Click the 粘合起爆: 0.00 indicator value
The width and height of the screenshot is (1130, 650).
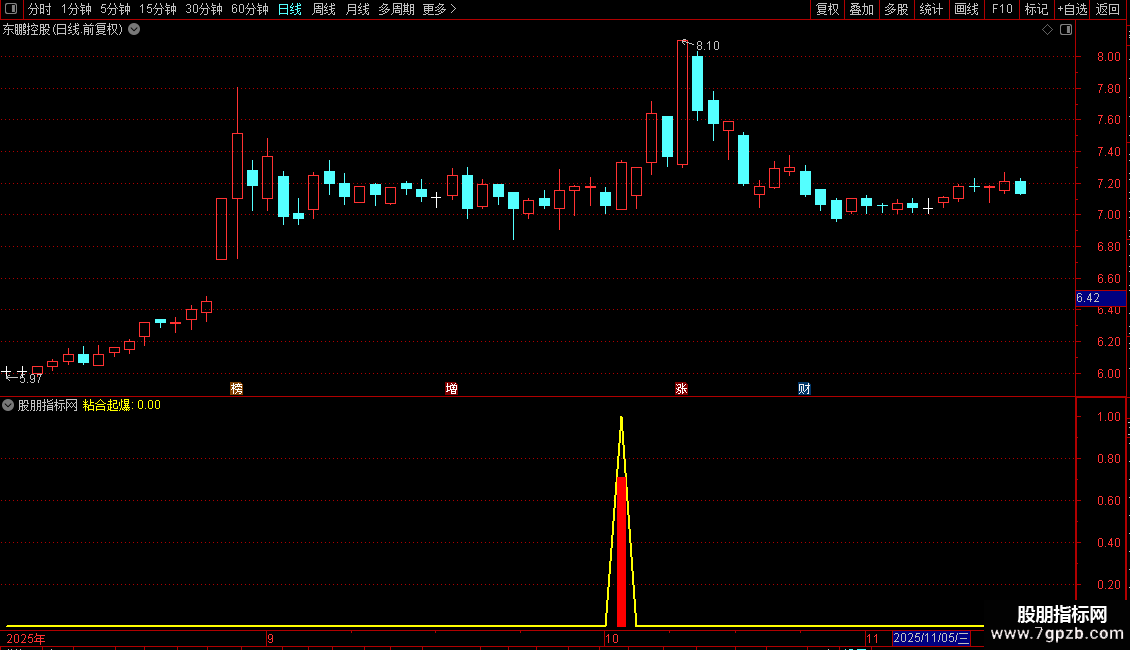coord(122,405)
